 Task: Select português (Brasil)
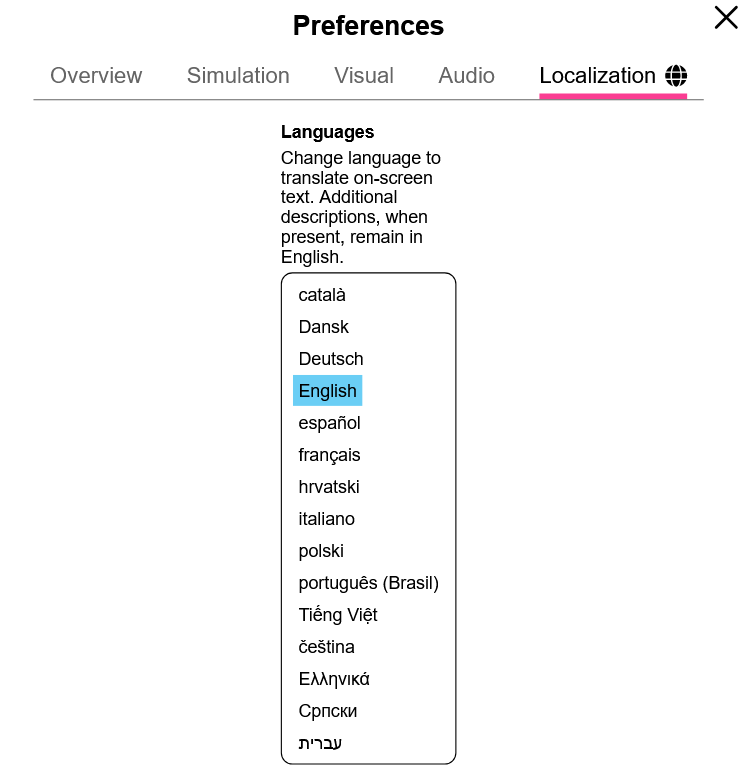click(369, 583)
